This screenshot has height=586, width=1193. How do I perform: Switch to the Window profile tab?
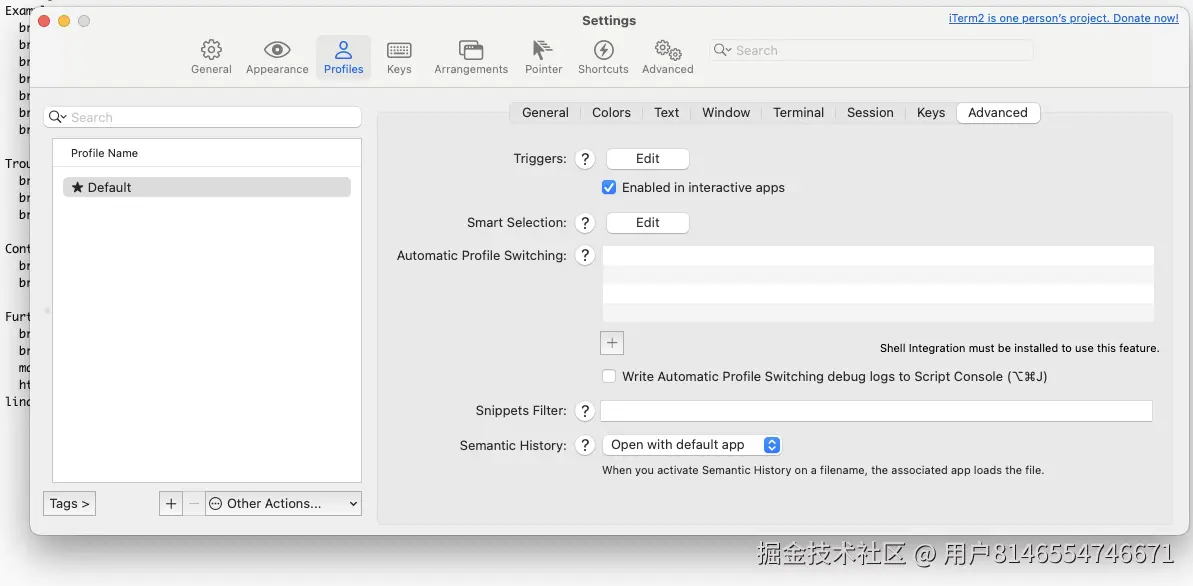tap(726, 113)
